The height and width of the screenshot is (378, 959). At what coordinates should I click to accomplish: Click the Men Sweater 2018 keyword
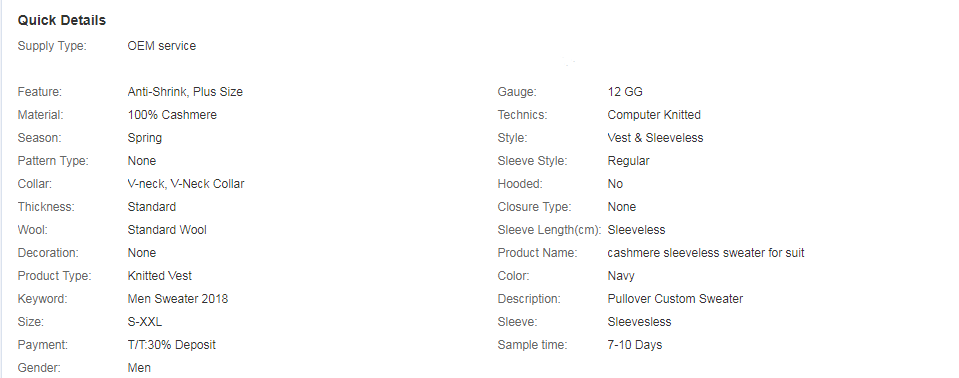tap(177, 299)
